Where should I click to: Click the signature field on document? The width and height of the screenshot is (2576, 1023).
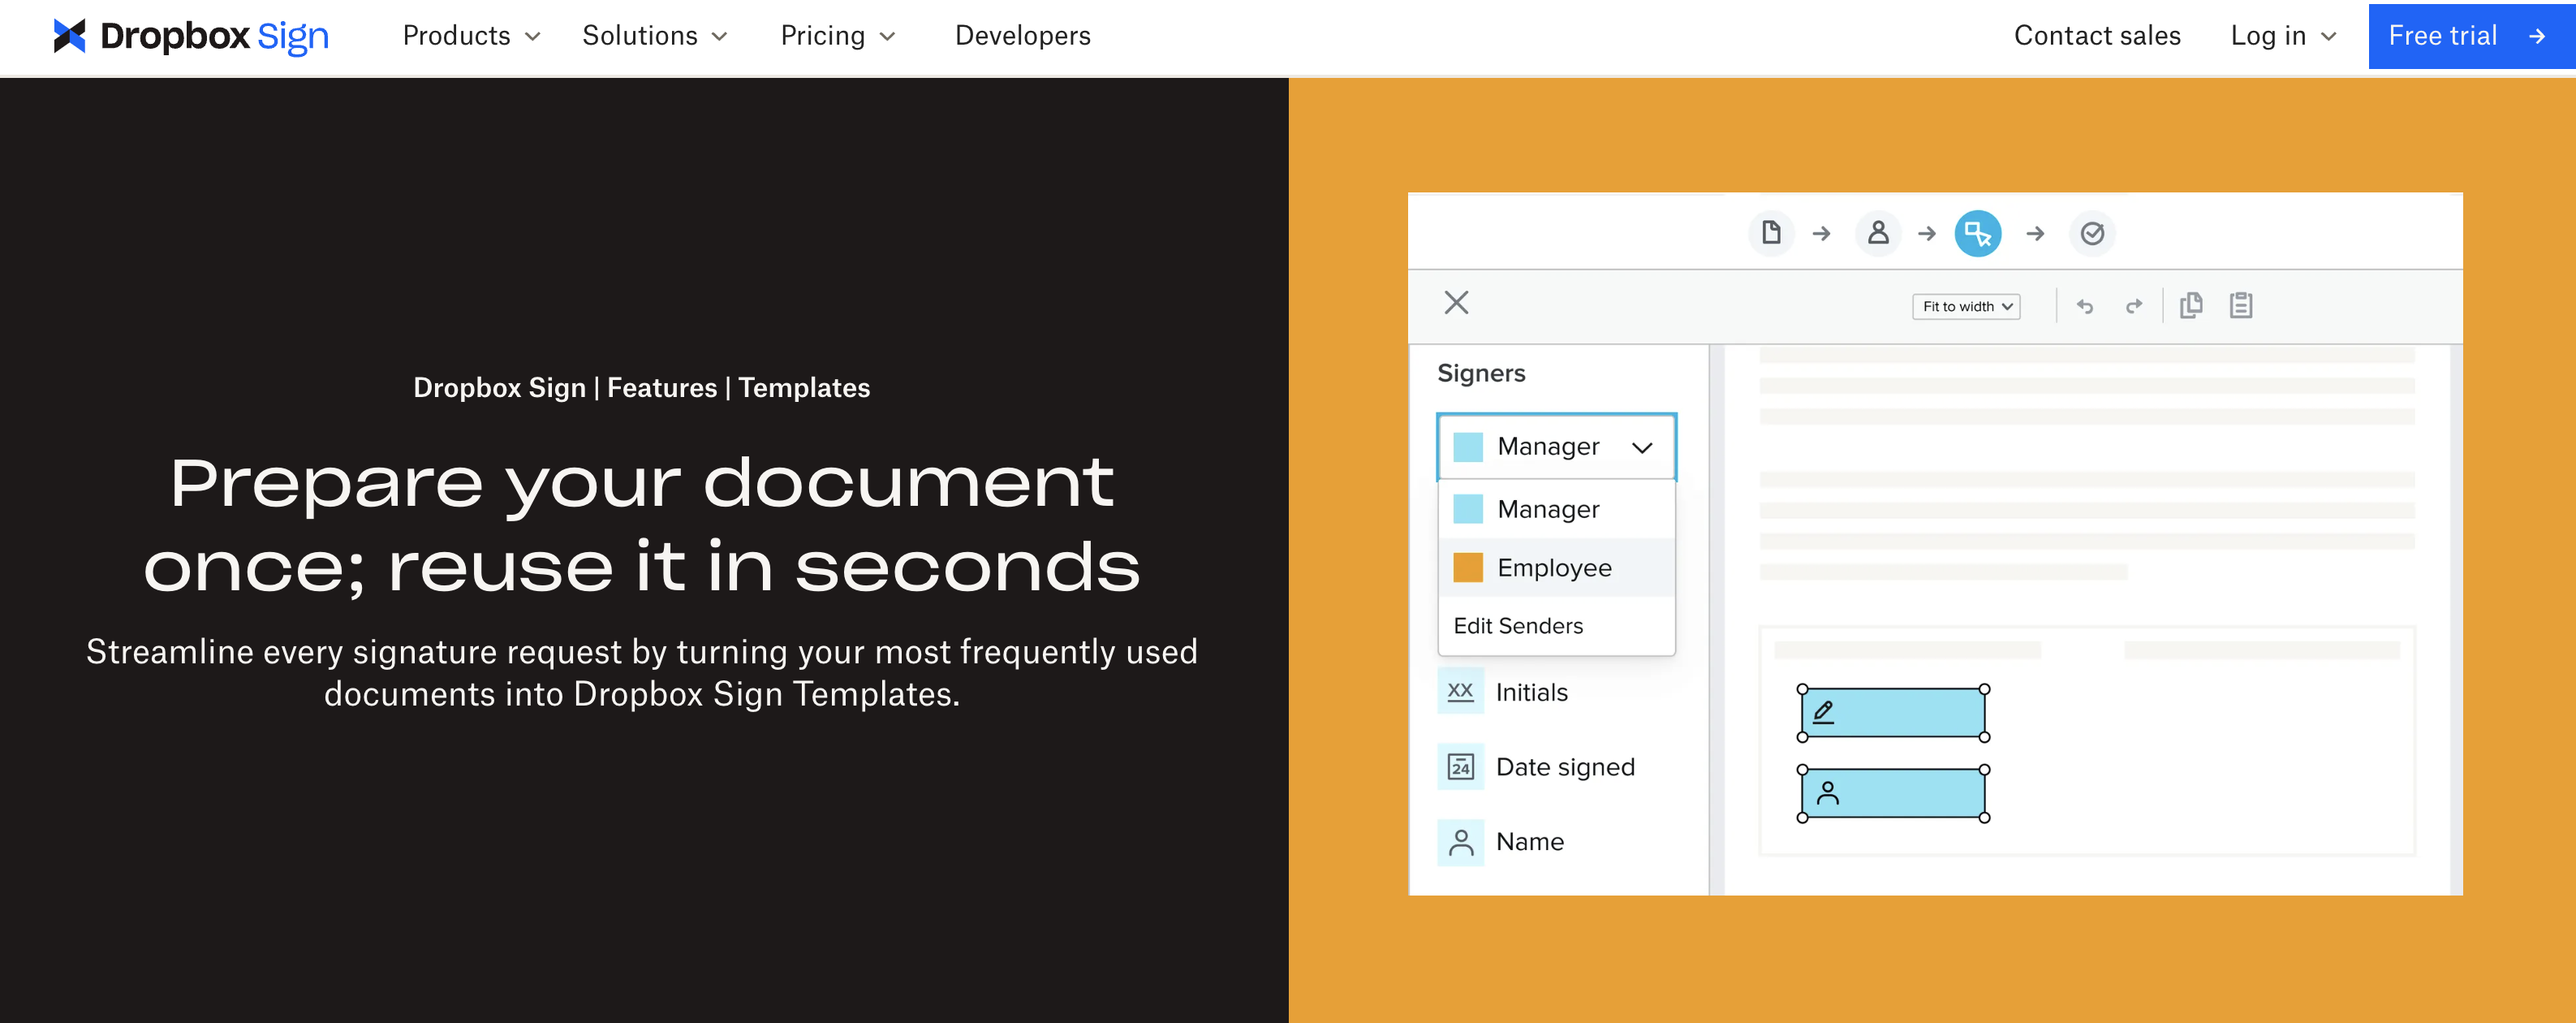pos(1892,713)
